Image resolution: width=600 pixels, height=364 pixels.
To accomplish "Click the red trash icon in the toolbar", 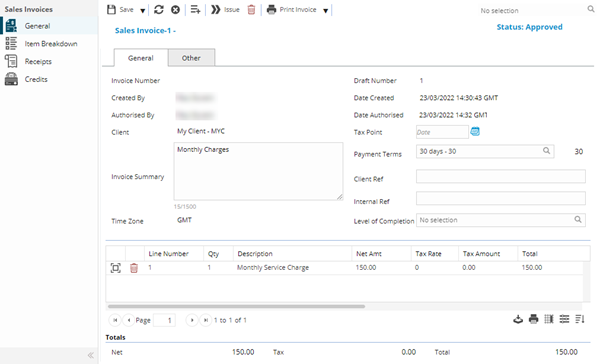I will click(x=251, y=10).
